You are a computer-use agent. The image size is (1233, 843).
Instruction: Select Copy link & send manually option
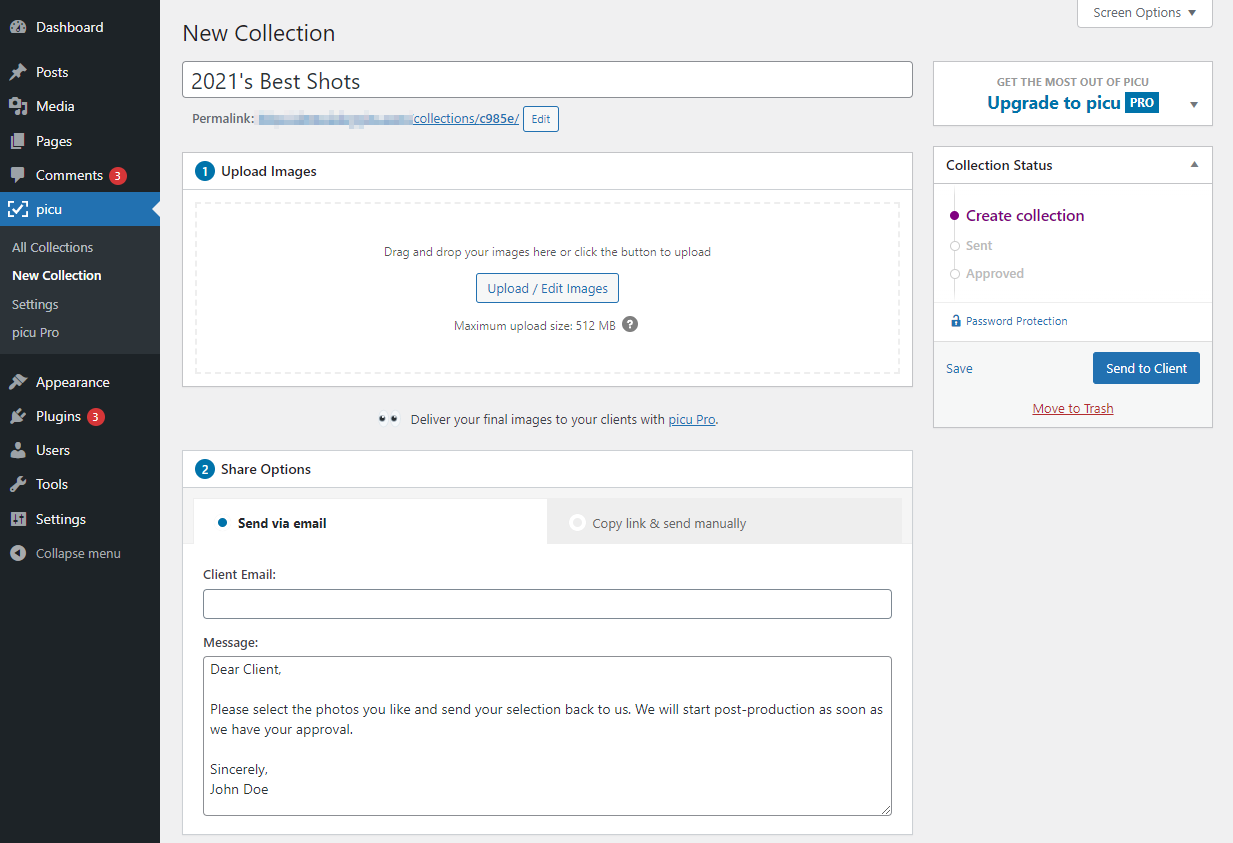659,523
